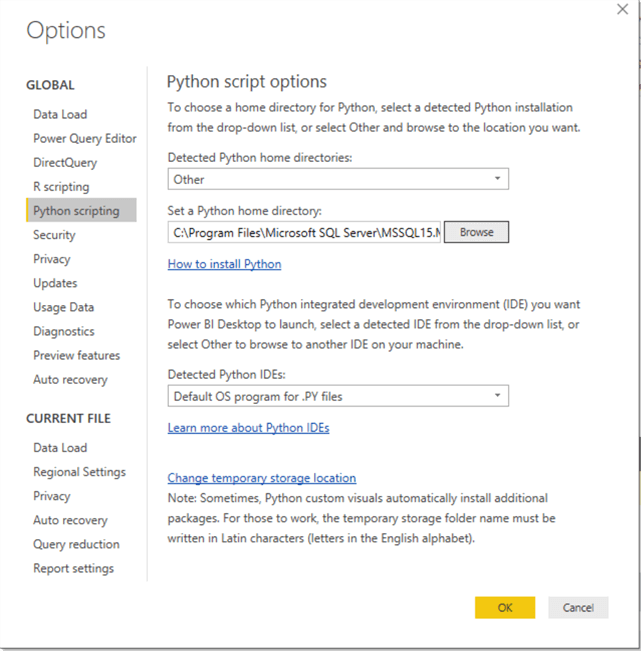Open Regional Settings for current file
Screen dimensions: 641x651
tap(79, 472)
